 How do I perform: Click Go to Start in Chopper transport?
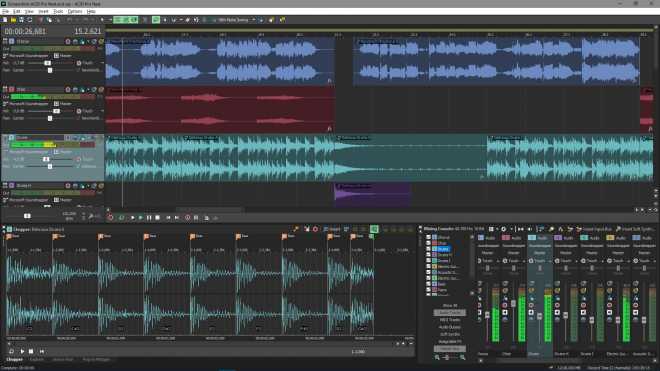click(x=42, y=351)
